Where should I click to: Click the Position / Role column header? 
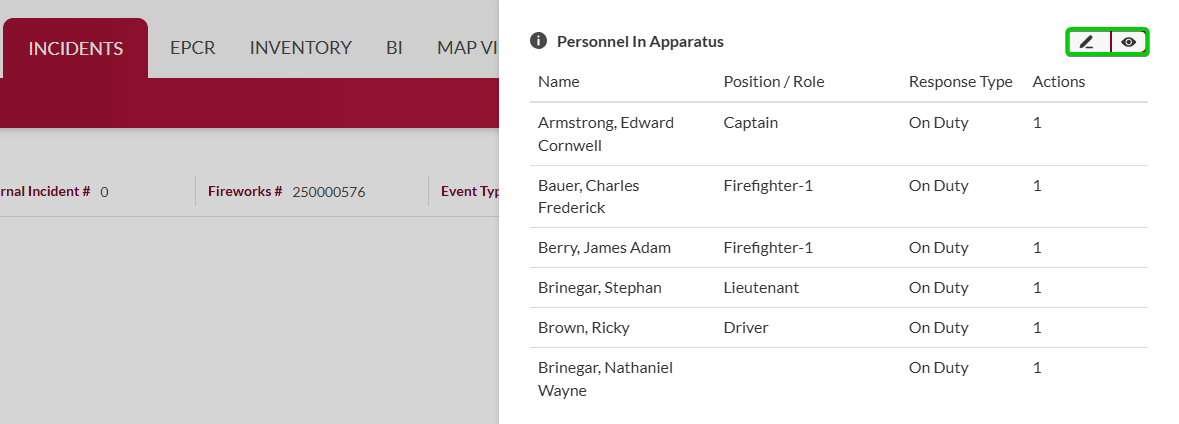tap(773, 82)
